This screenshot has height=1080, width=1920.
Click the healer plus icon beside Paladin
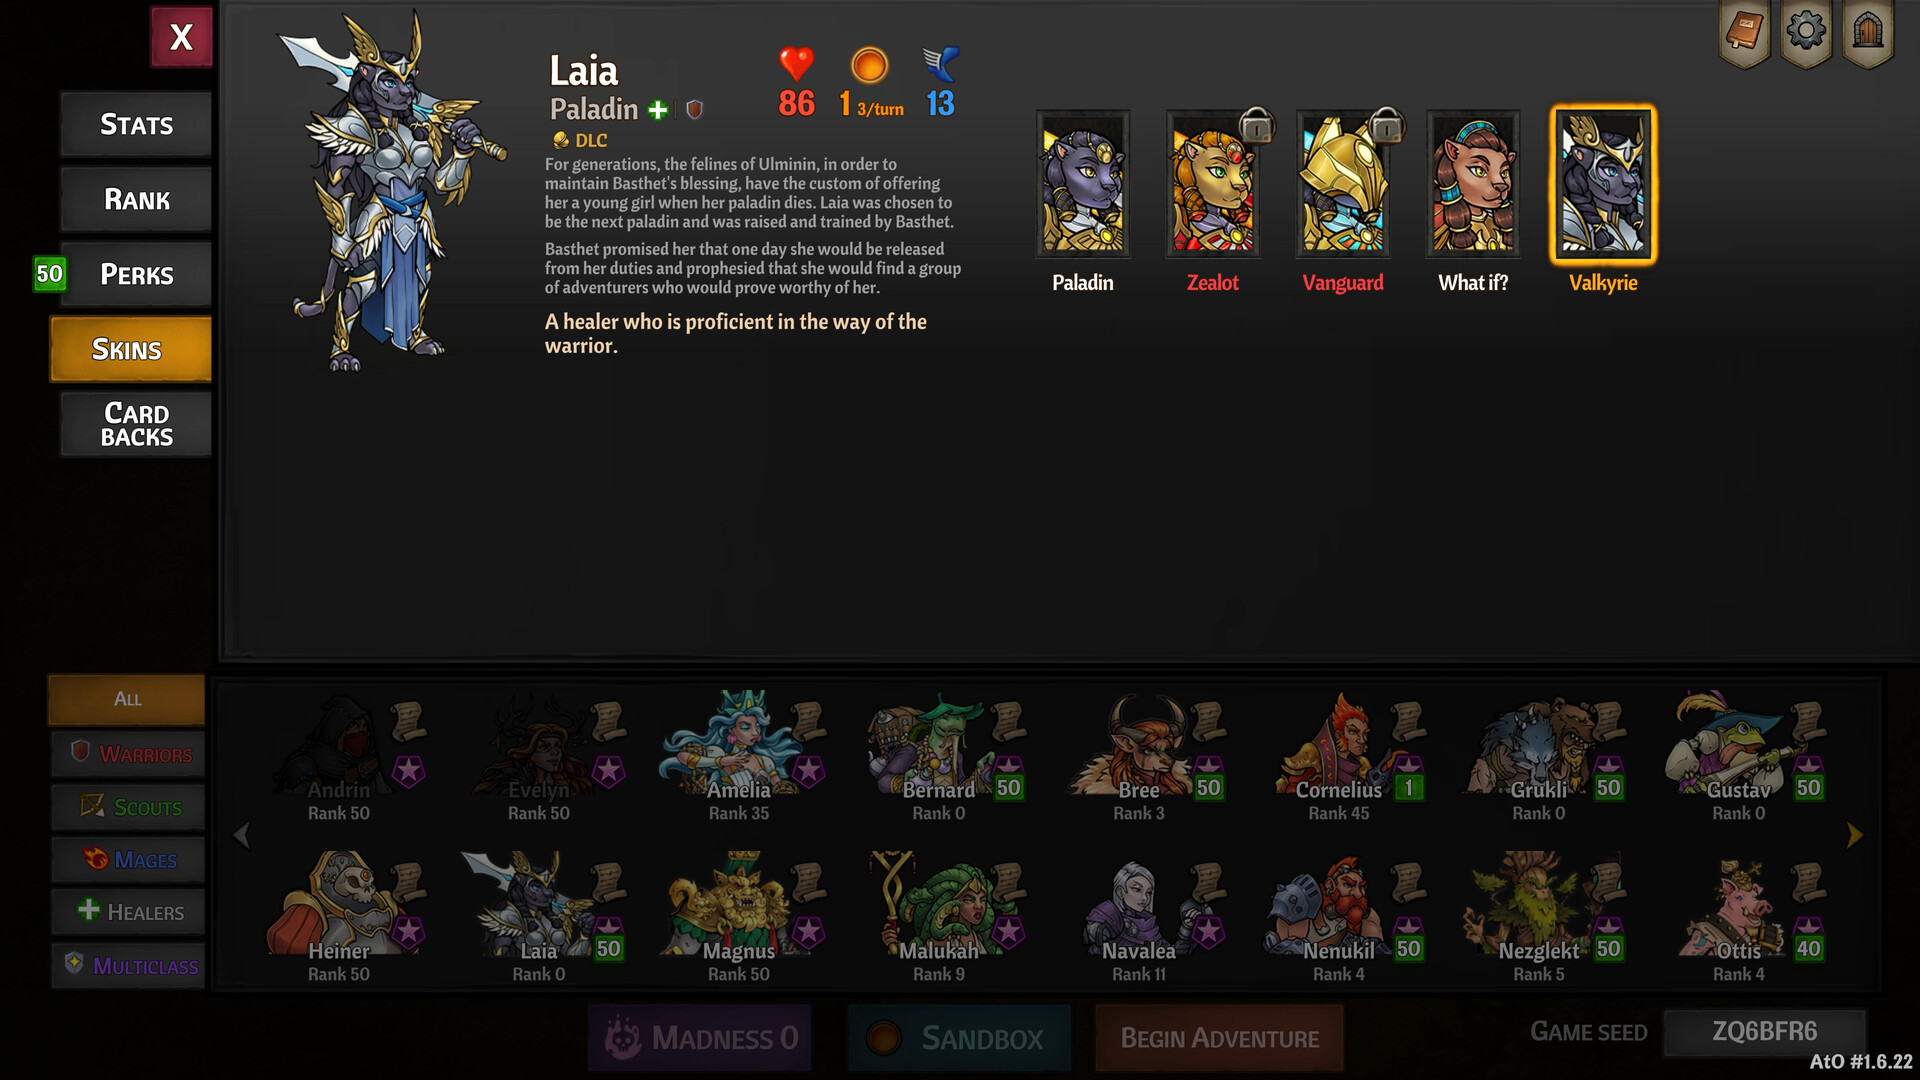pos(657,110)
